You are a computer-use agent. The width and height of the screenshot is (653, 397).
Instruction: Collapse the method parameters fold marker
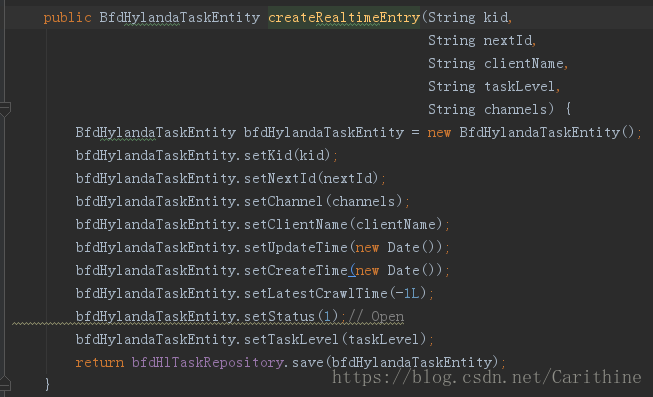5,109
